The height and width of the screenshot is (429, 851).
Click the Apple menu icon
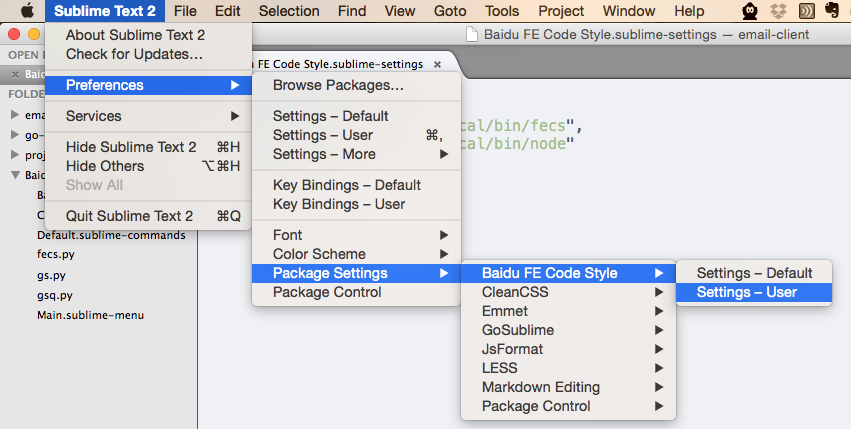point(26,11)
